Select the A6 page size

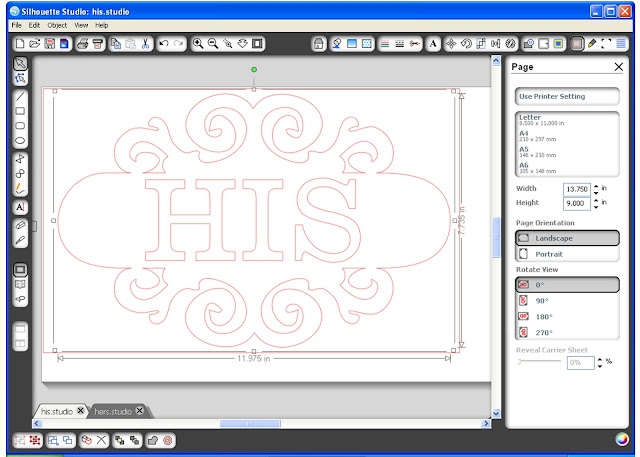pyautogui.click(x=567, y=168)
